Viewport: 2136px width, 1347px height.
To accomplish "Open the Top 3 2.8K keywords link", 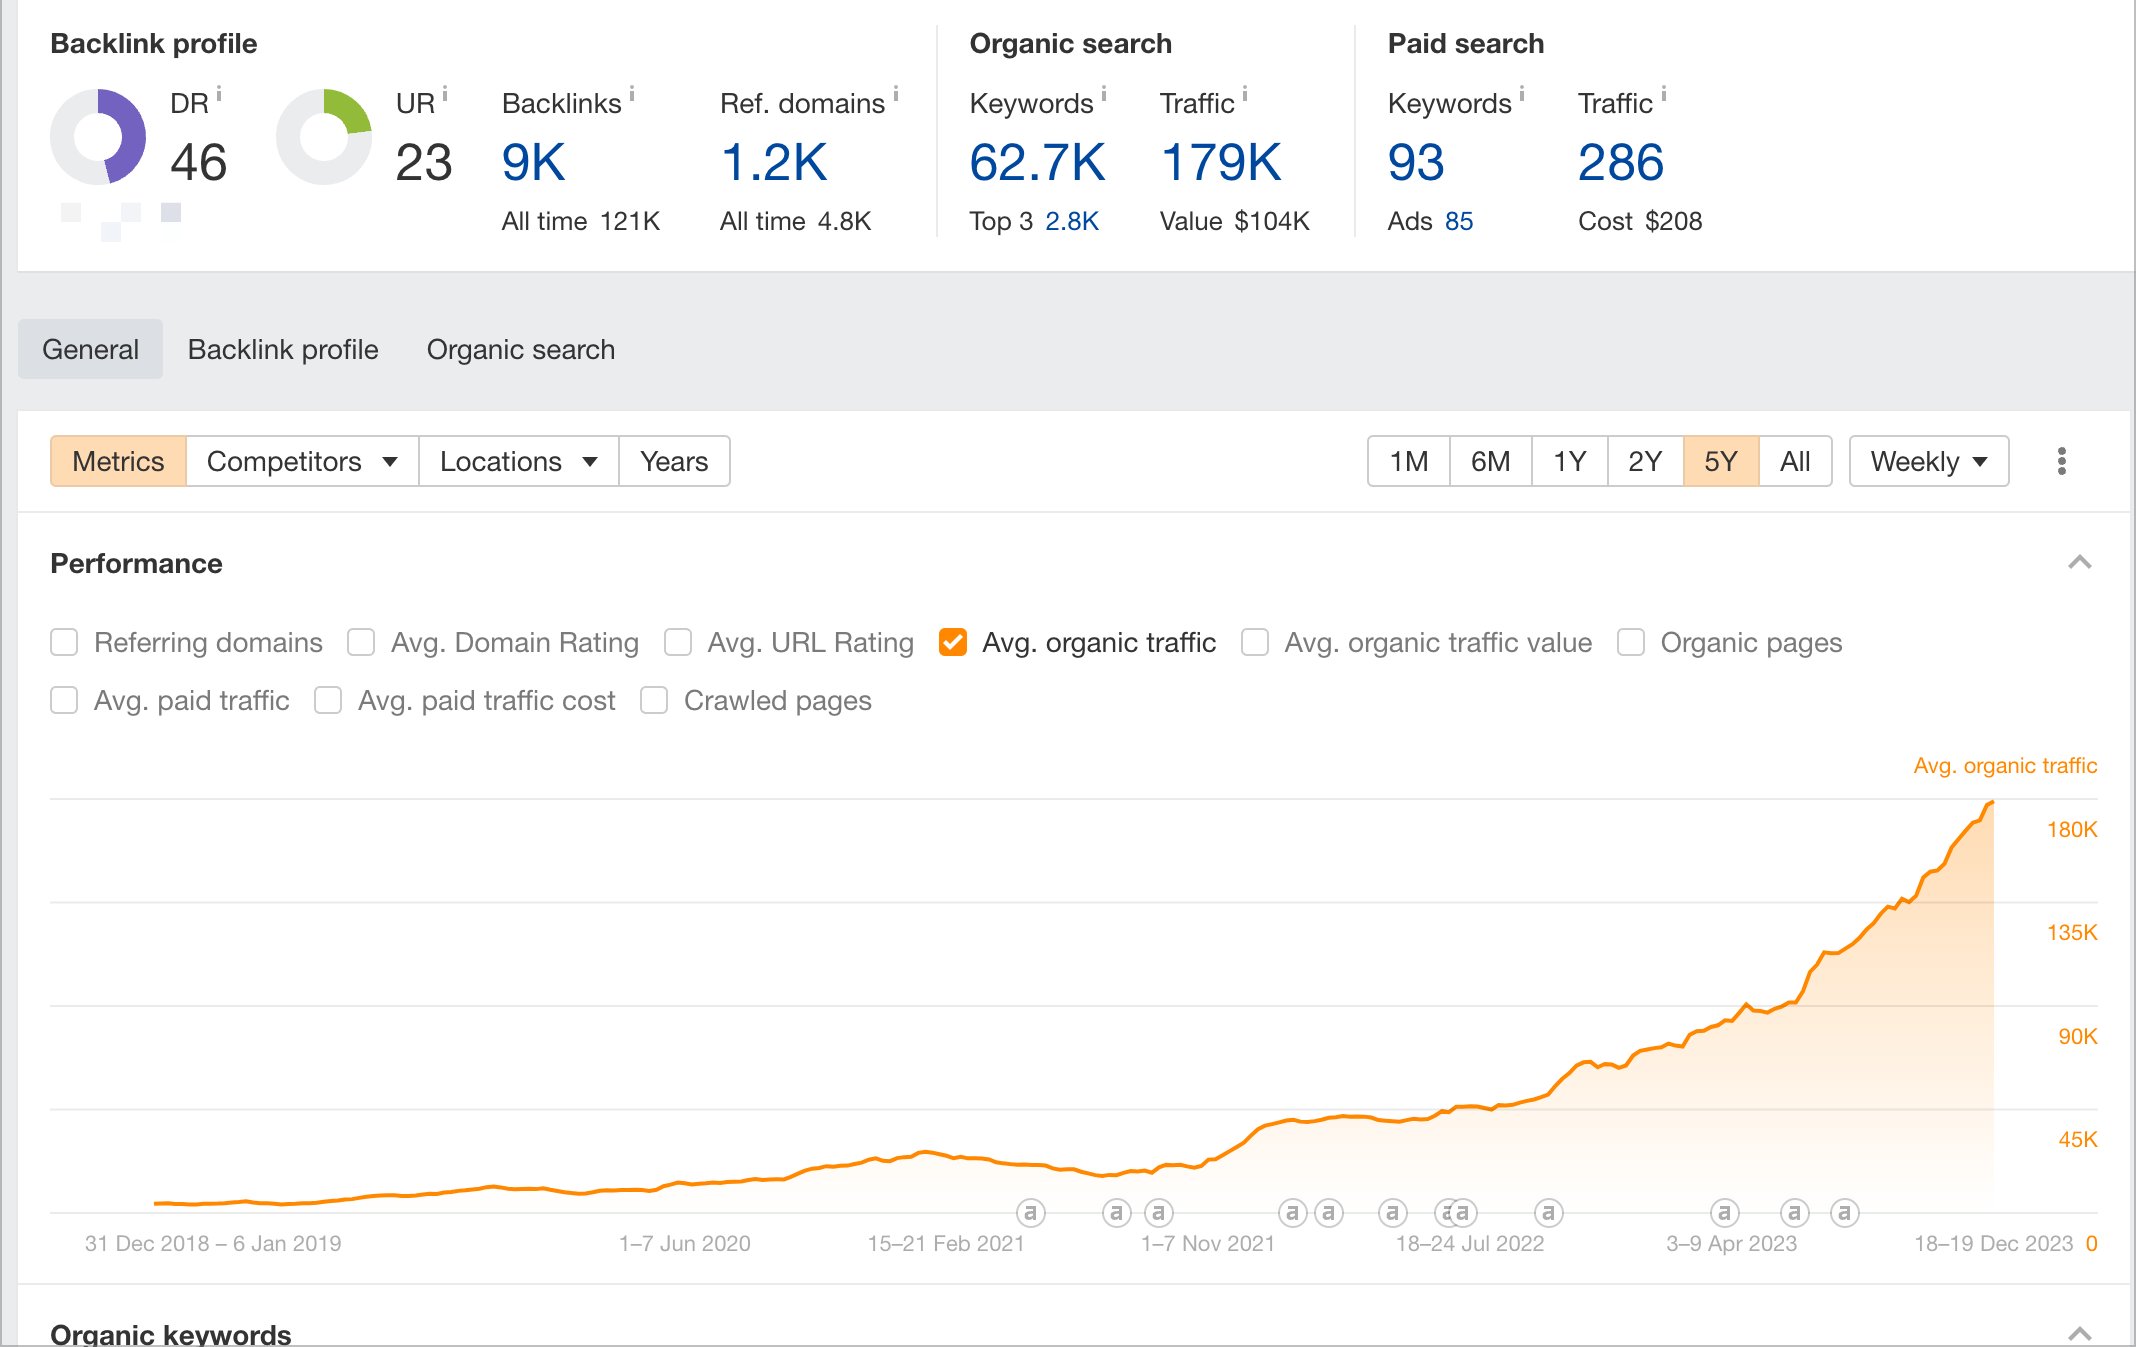I will pyautogui.click(x=1072, y=221).
